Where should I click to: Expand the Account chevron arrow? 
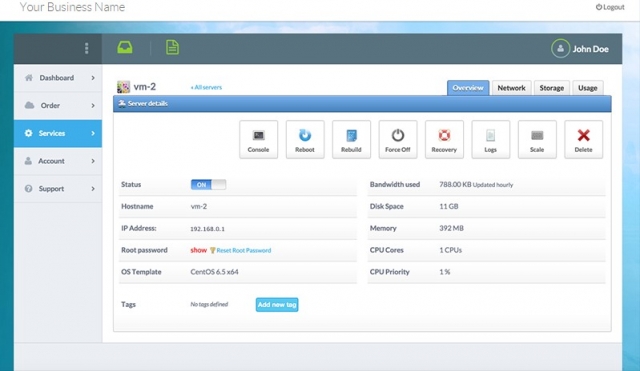93,161
